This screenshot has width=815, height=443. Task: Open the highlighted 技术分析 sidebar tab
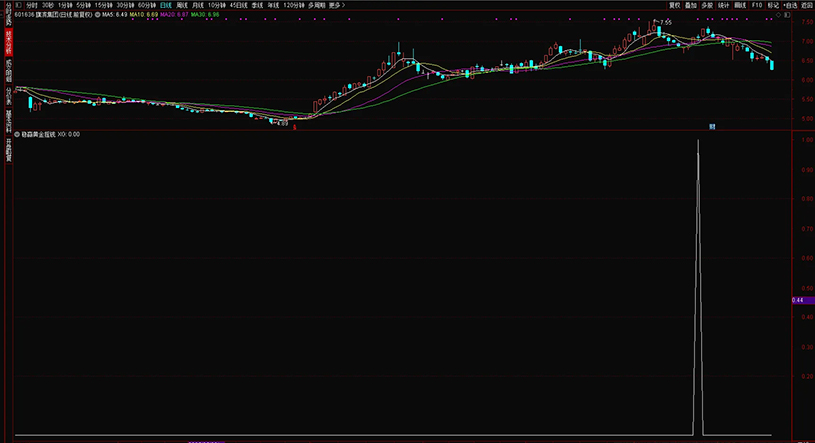(x=8, y=43)
